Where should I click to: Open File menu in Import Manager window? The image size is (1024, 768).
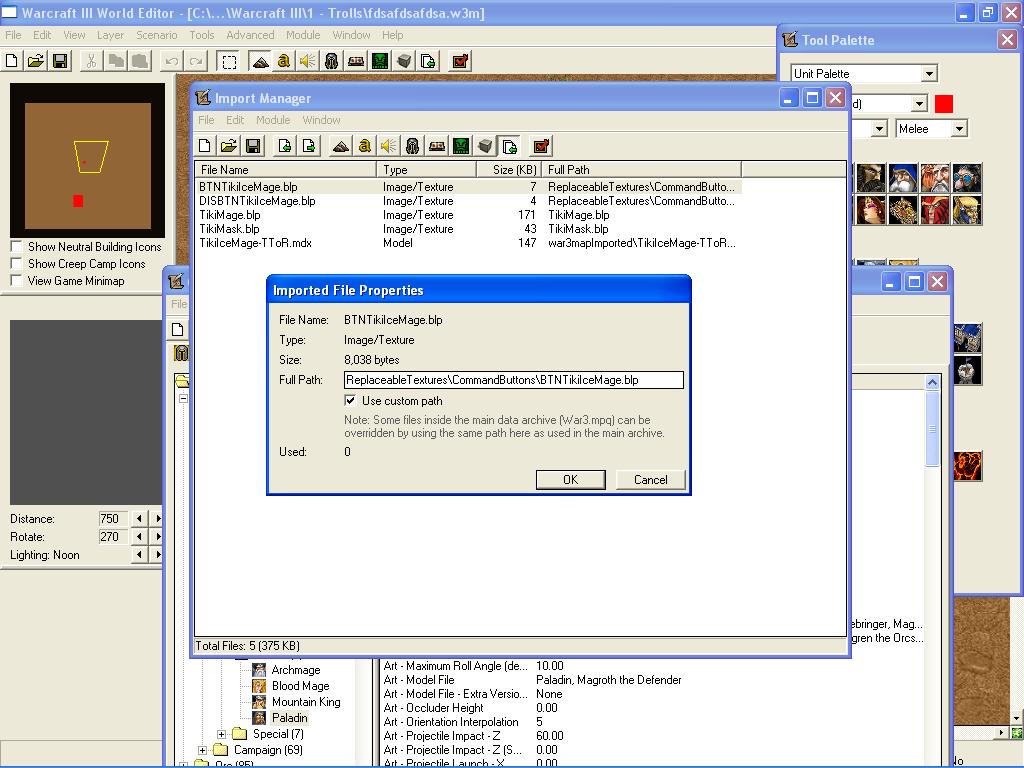click(x=206, y=120)
